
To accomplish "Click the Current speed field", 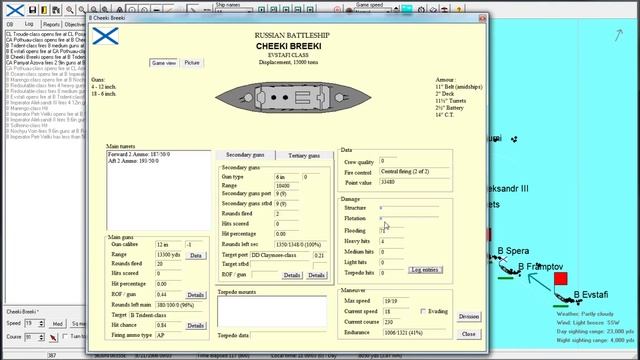I will [x=396, y=311].
